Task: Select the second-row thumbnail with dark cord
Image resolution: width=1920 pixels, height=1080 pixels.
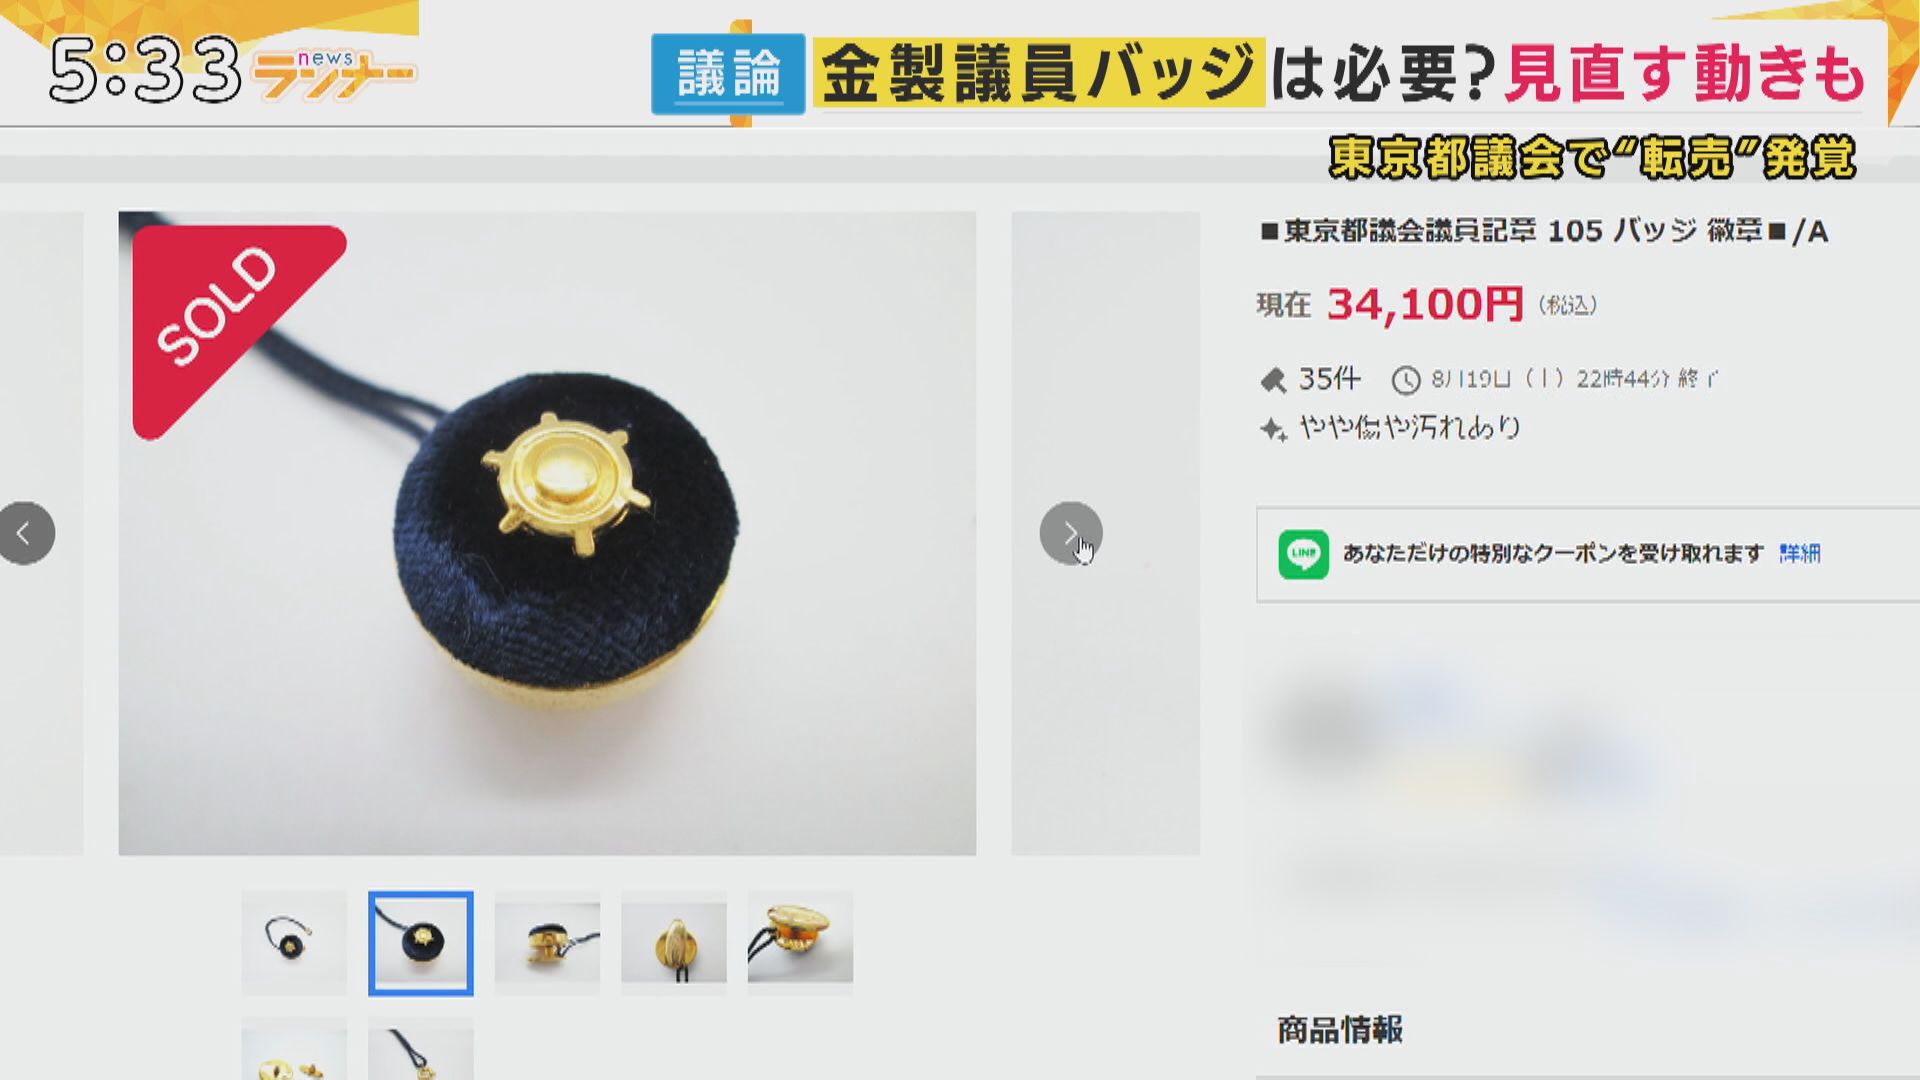Action: coord(421,1049)
